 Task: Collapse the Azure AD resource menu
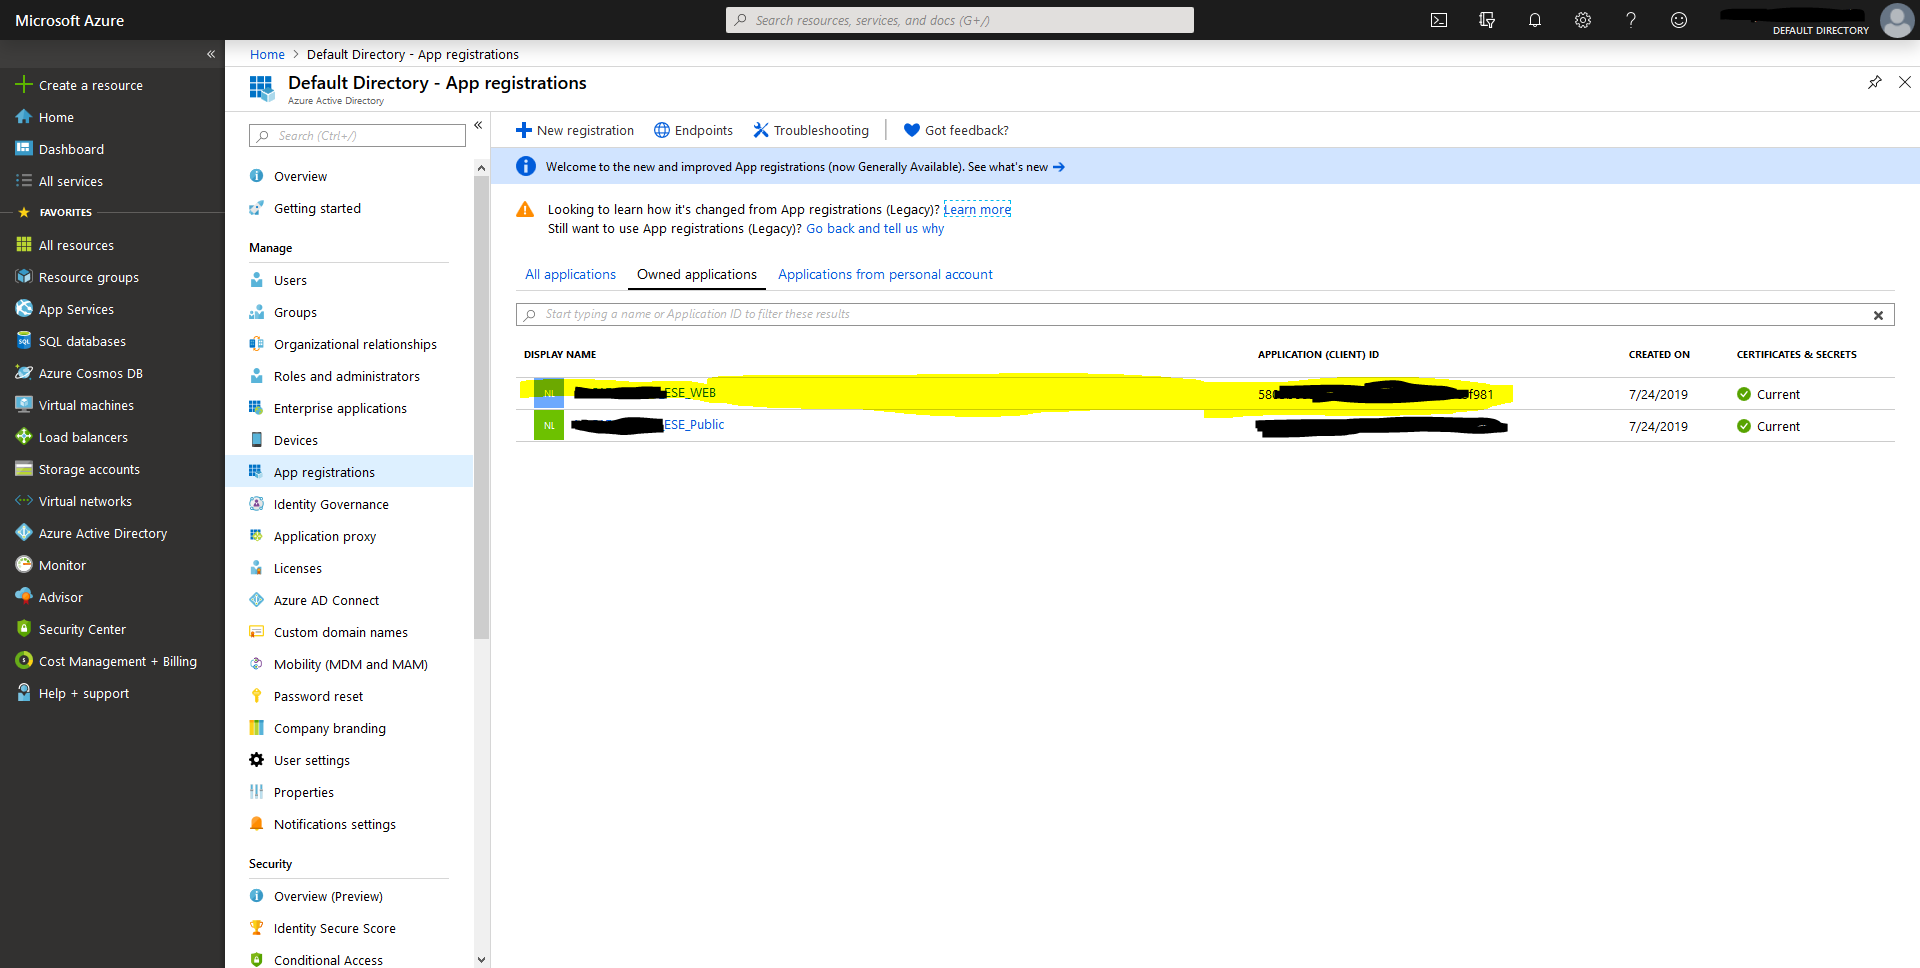(478, 125)
